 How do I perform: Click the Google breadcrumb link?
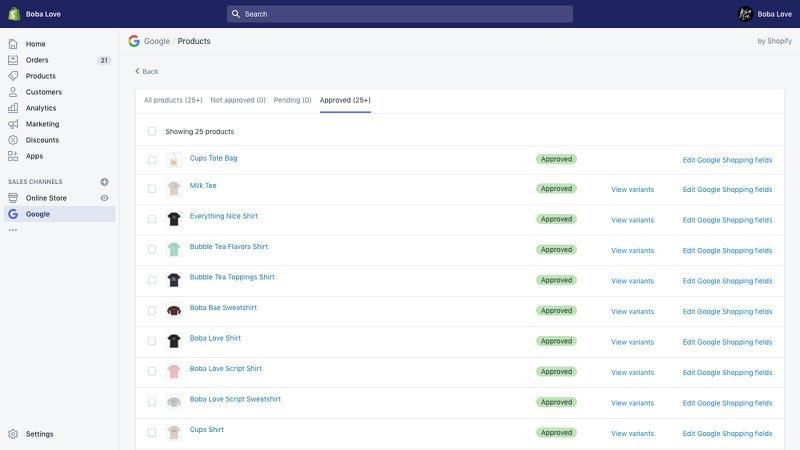coord(157,41)
